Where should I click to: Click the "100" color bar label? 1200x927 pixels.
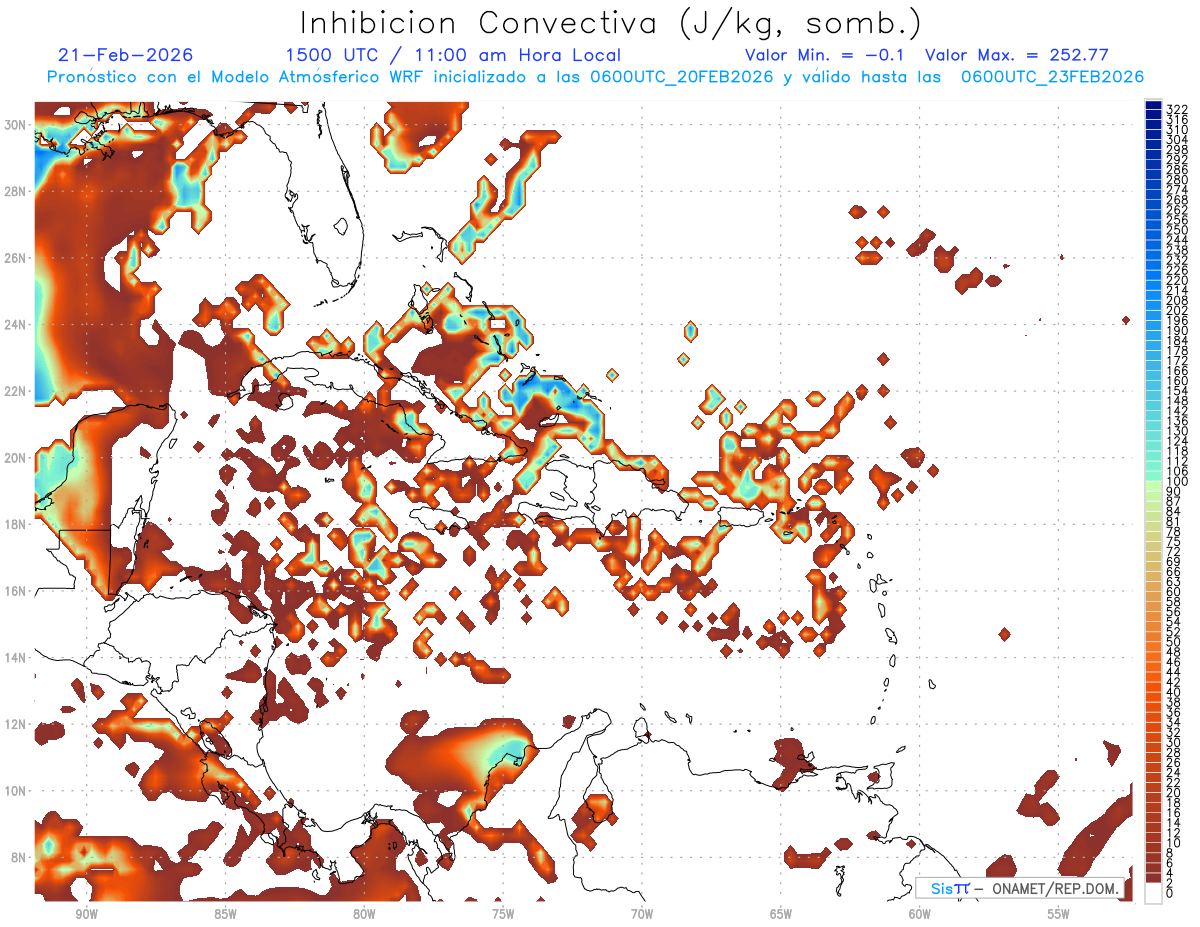click(x=1177, y=483)
